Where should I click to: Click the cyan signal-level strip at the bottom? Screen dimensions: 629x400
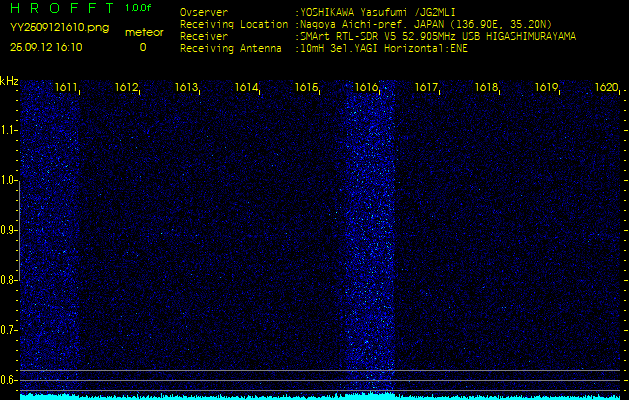click(x=320, y=397)
